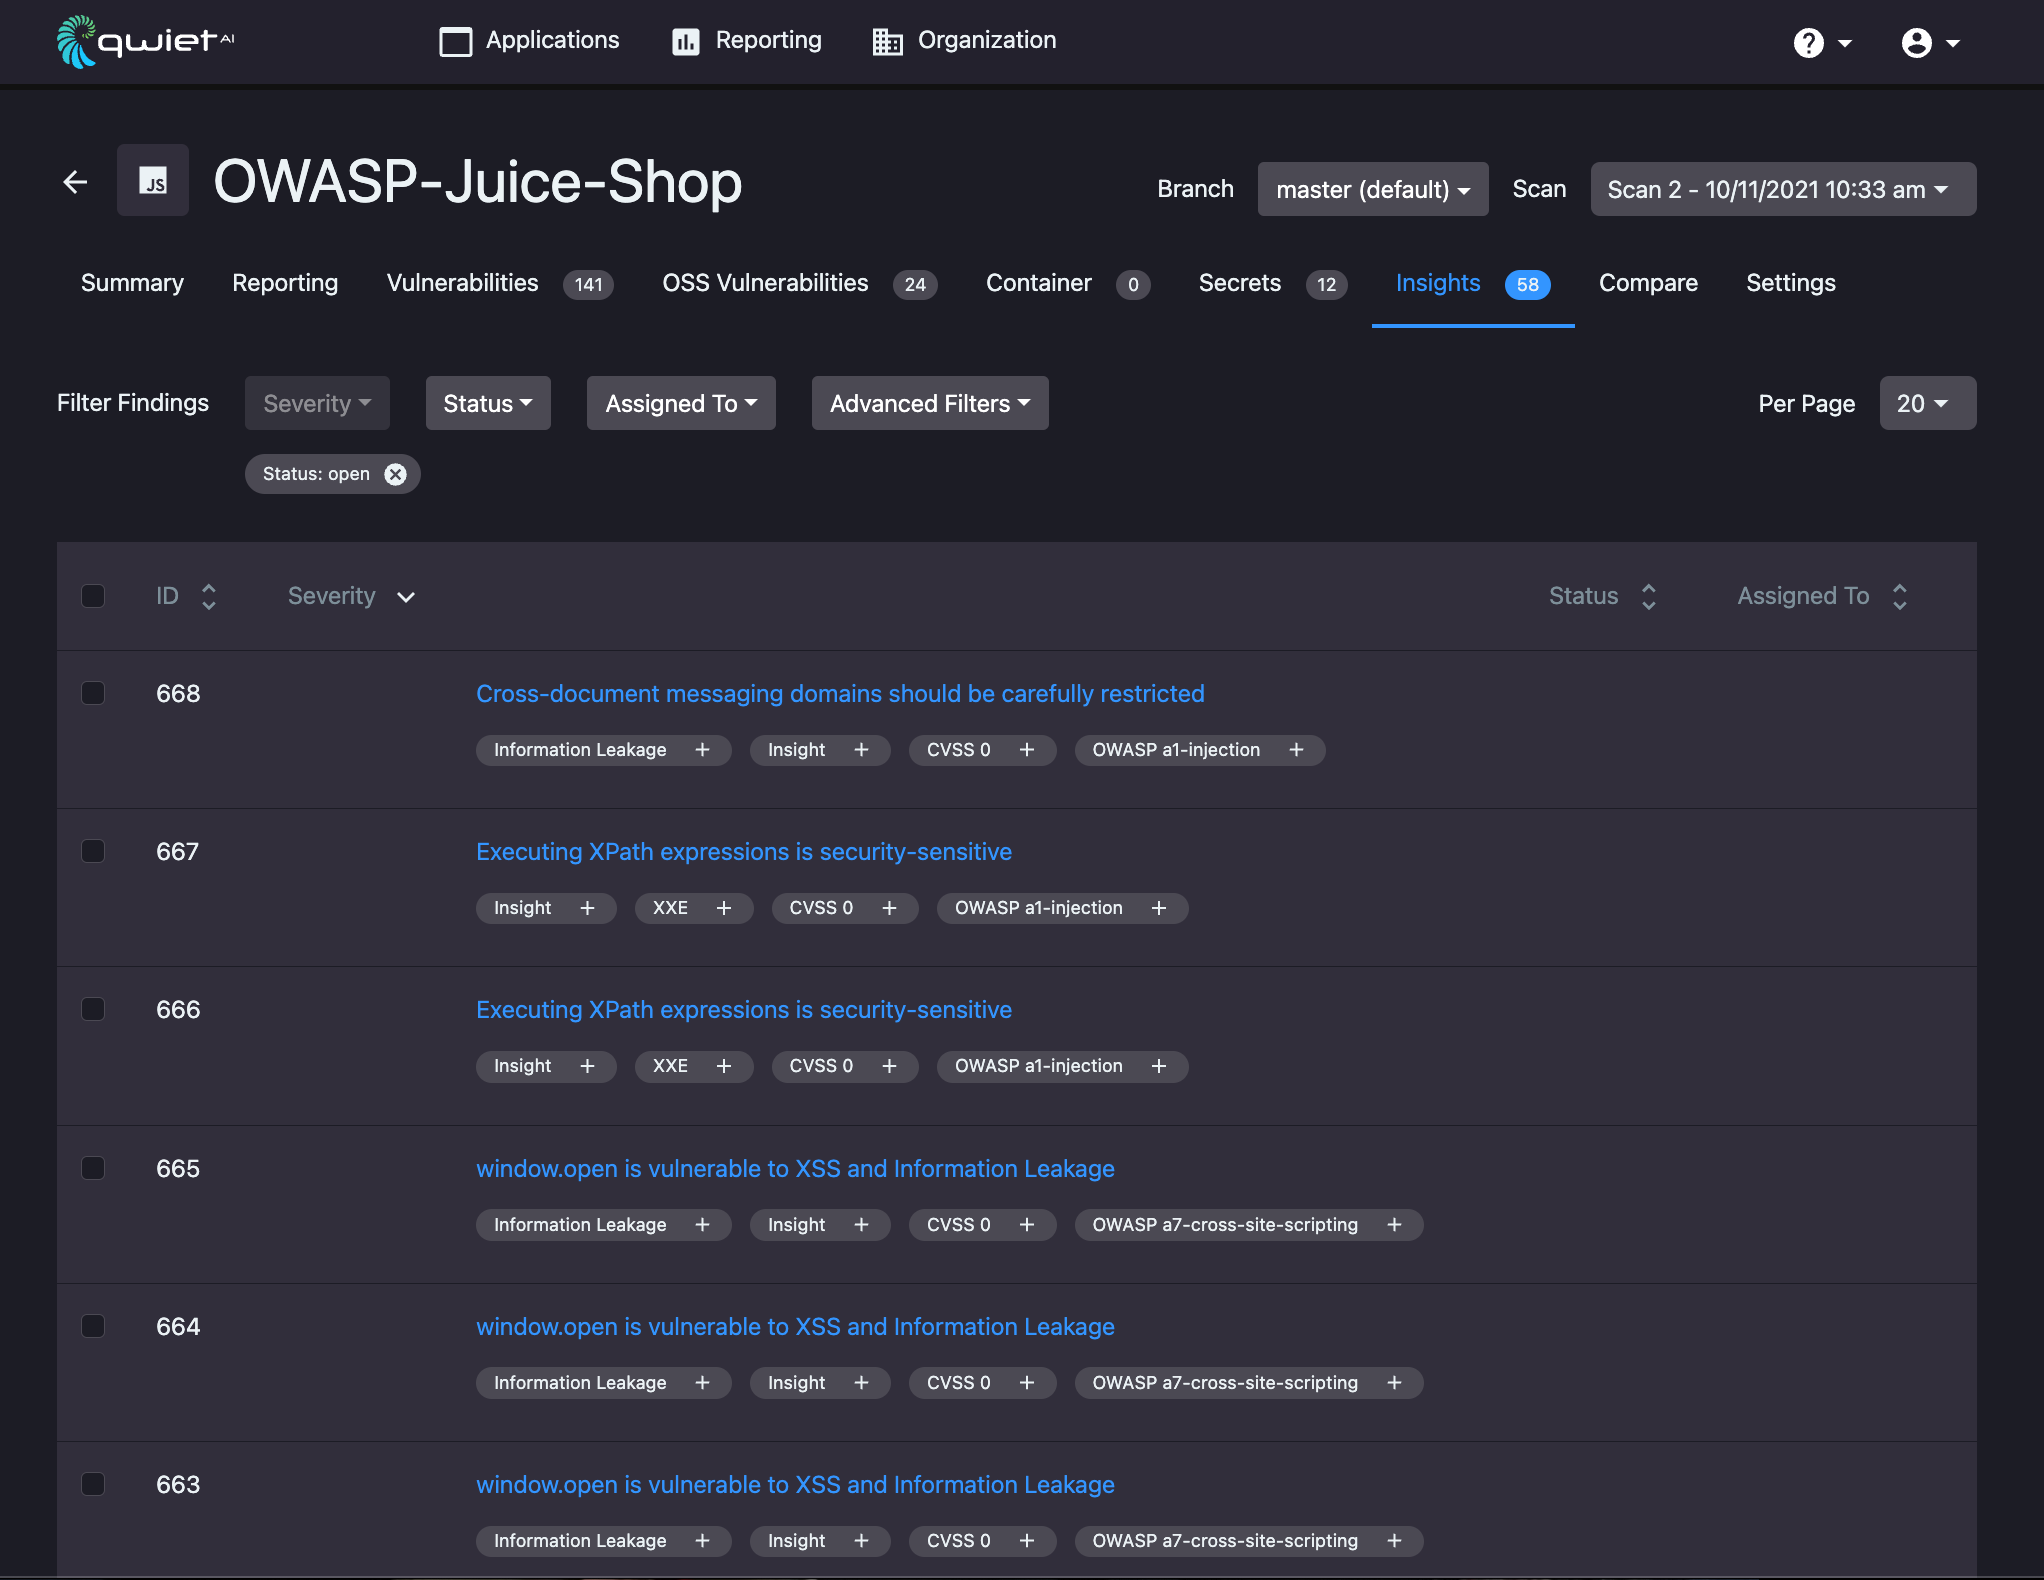Open the Advanced Filters dropdown
Screen dimensions: 2044x1580
[x=930, y=403]
